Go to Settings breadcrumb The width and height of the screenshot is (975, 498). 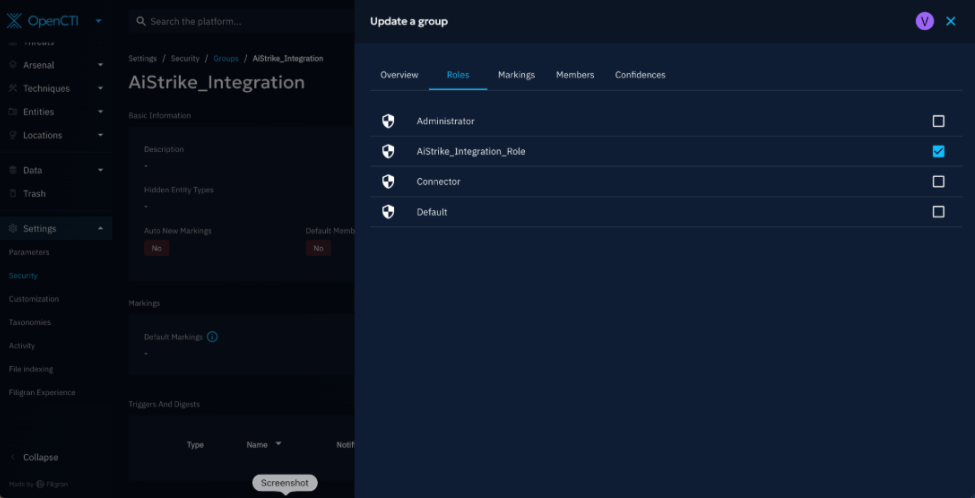point(142,58)
